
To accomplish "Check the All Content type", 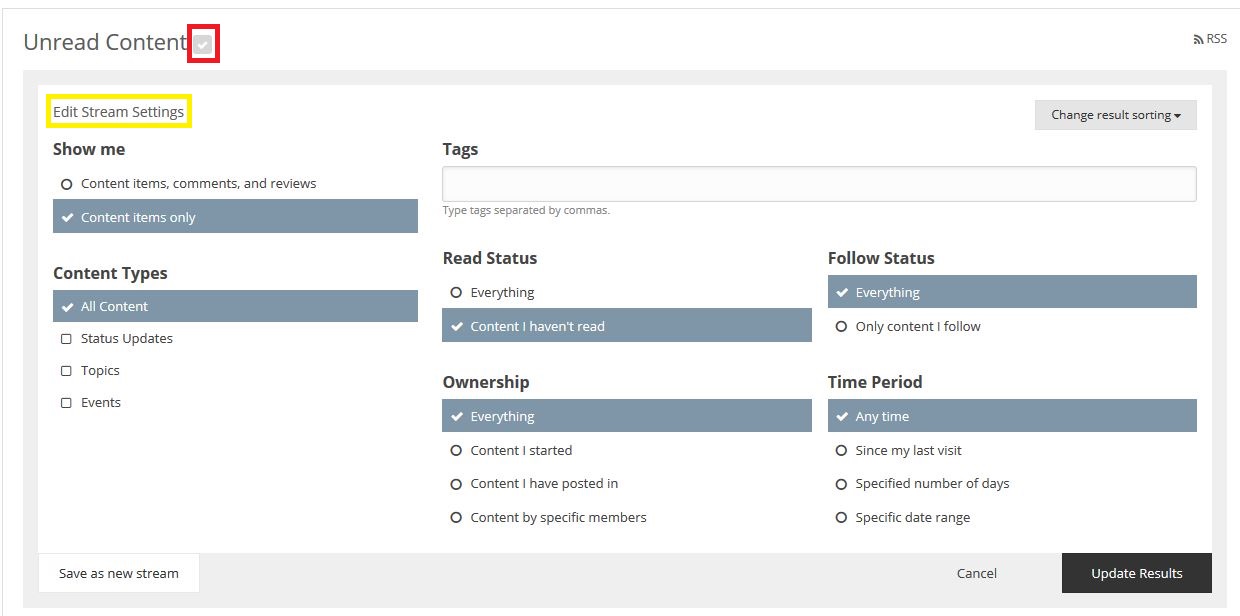I will [235, 306].
